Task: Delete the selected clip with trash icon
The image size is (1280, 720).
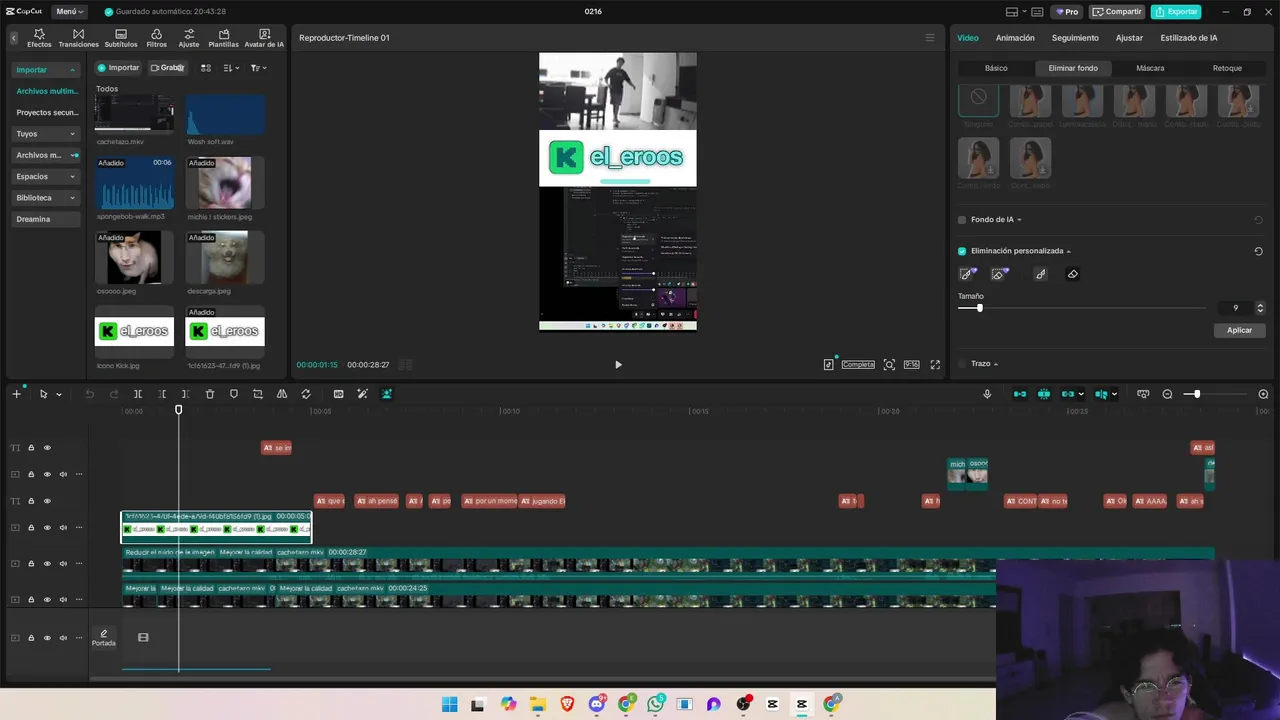Action: (x=210, y=394)
